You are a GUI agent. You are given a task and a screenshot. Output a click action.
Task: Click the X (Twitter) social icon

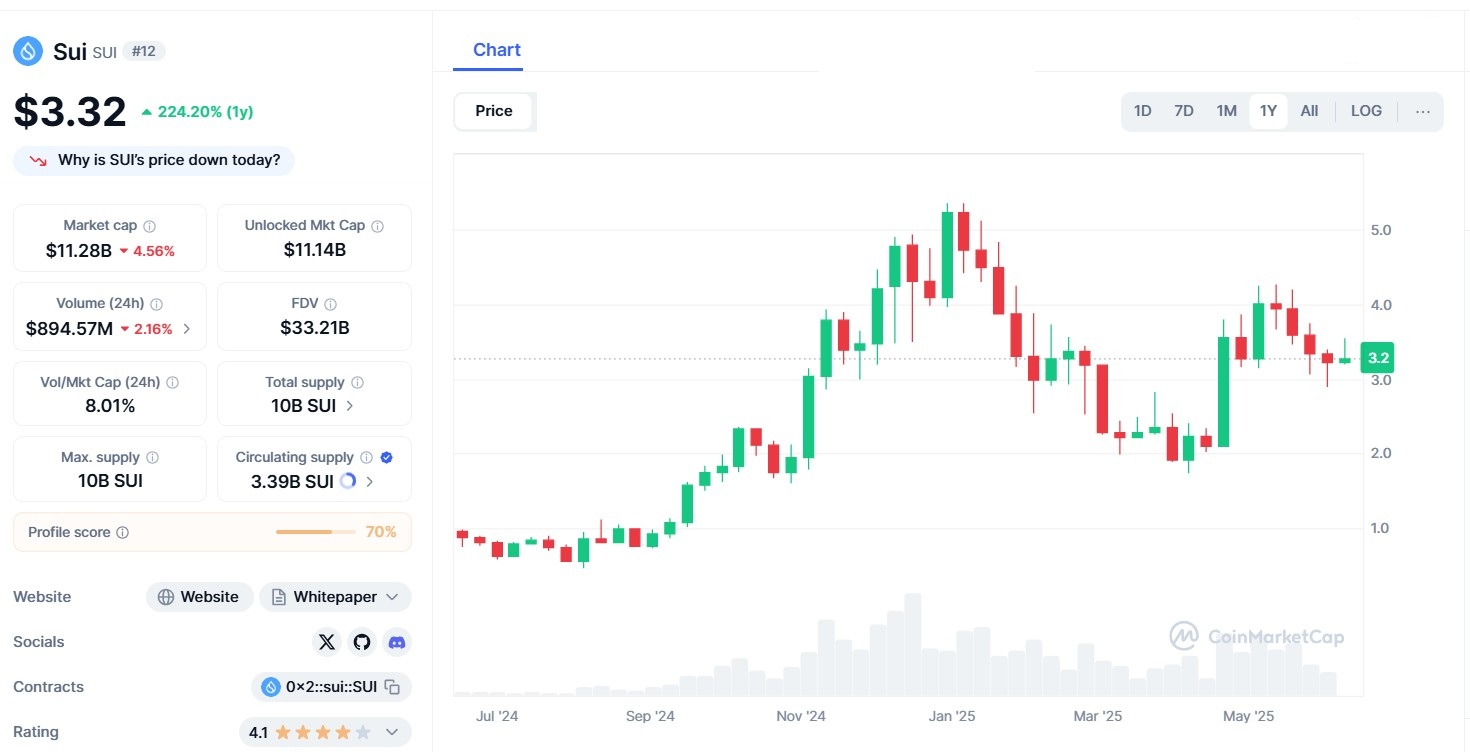327,642
